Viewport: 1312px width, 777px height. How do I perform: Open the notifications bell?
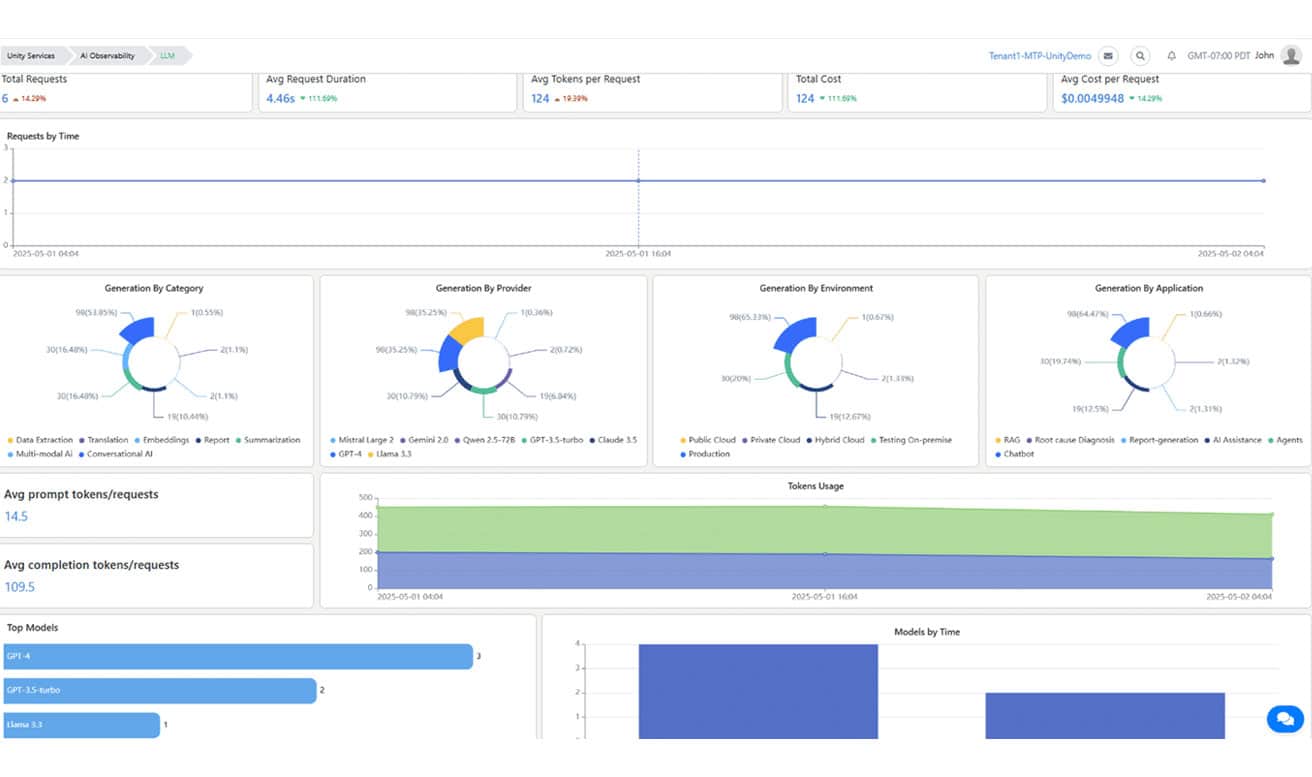coord(1171,56)
